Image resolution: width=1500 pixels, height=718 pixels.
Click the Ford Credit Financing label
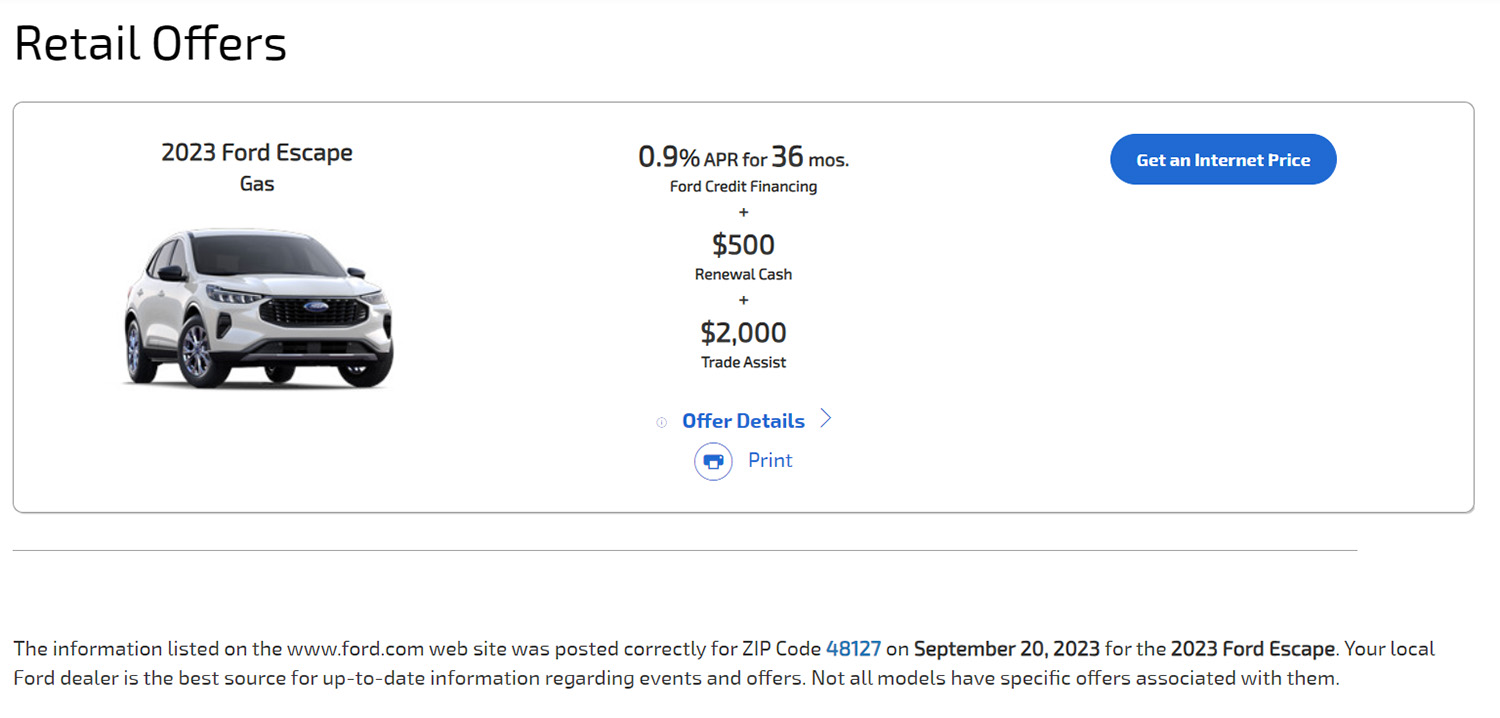pyautogui.click(x=743, y=186)
